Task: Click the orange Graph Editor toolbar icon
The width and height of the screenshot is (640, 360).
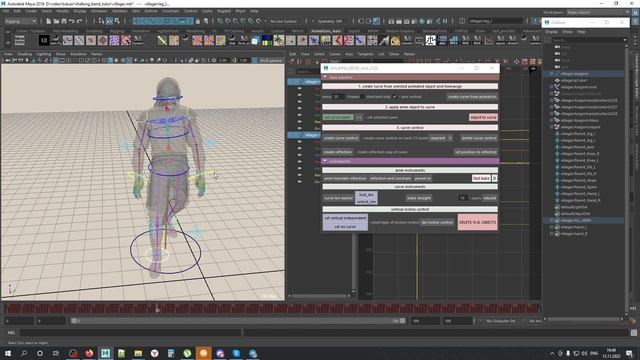Action: pyautogui.click(x=524, y=62)
